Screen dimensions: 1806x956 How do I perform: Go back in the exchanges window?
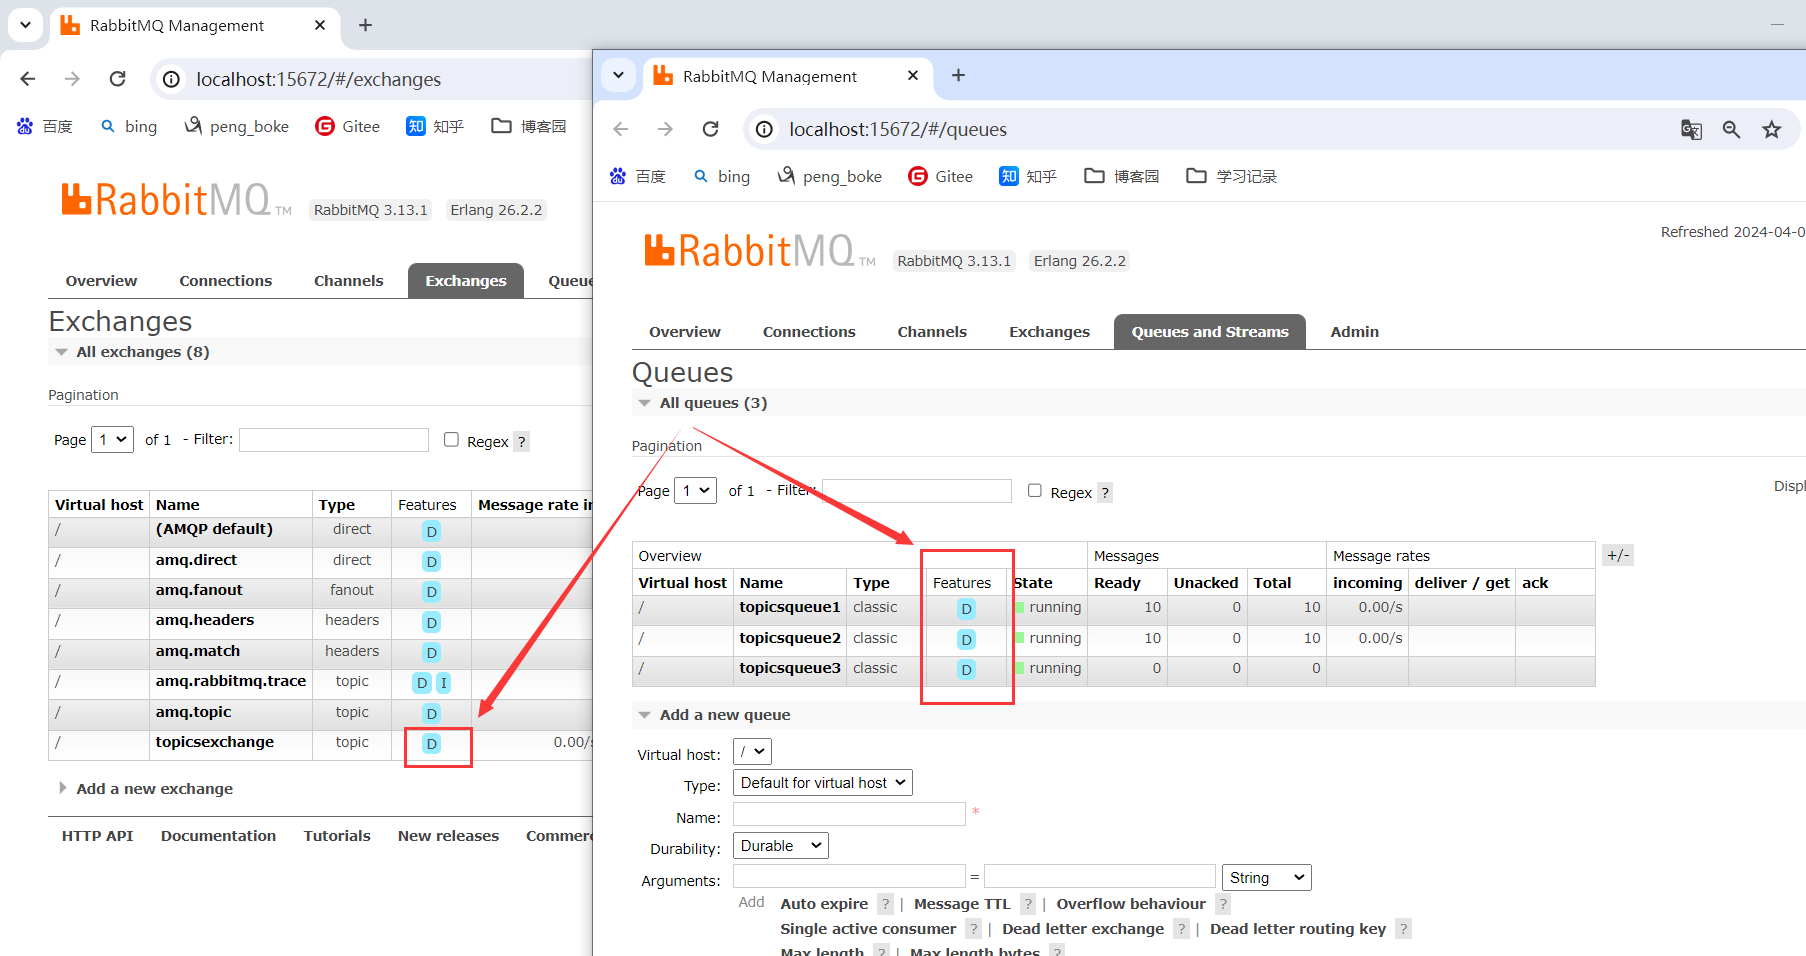pos(27,78)
